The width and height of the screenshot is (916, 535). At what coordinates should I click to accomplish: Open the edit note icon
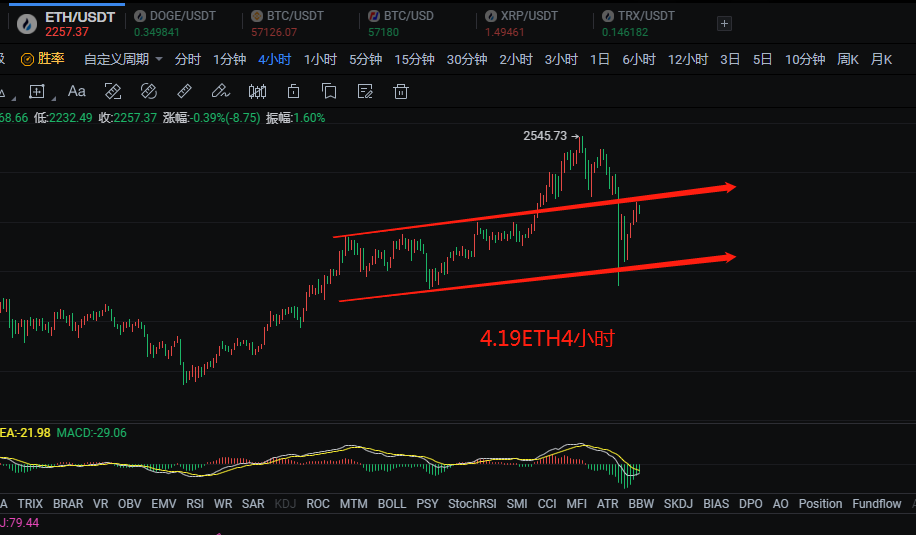coord(365,92)
